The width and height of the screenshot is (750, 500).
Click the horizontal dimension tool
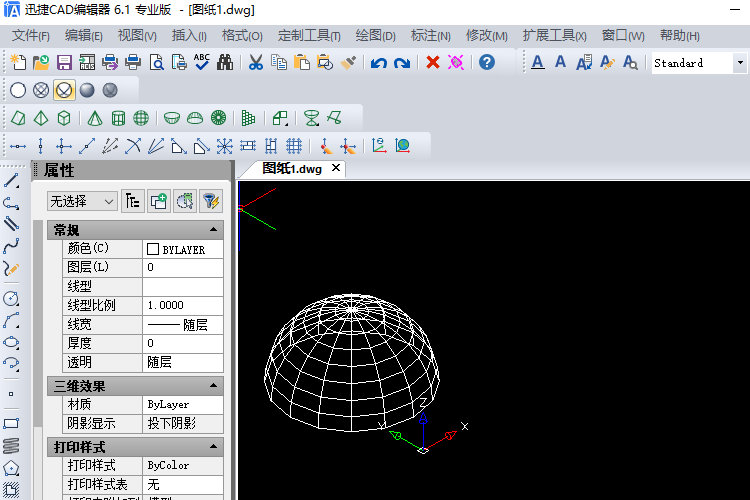18,146
